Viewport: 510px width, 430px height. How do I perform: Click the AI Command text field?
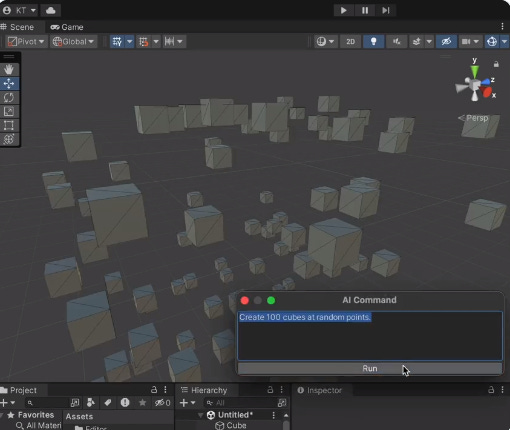click(x=370, y=336)
